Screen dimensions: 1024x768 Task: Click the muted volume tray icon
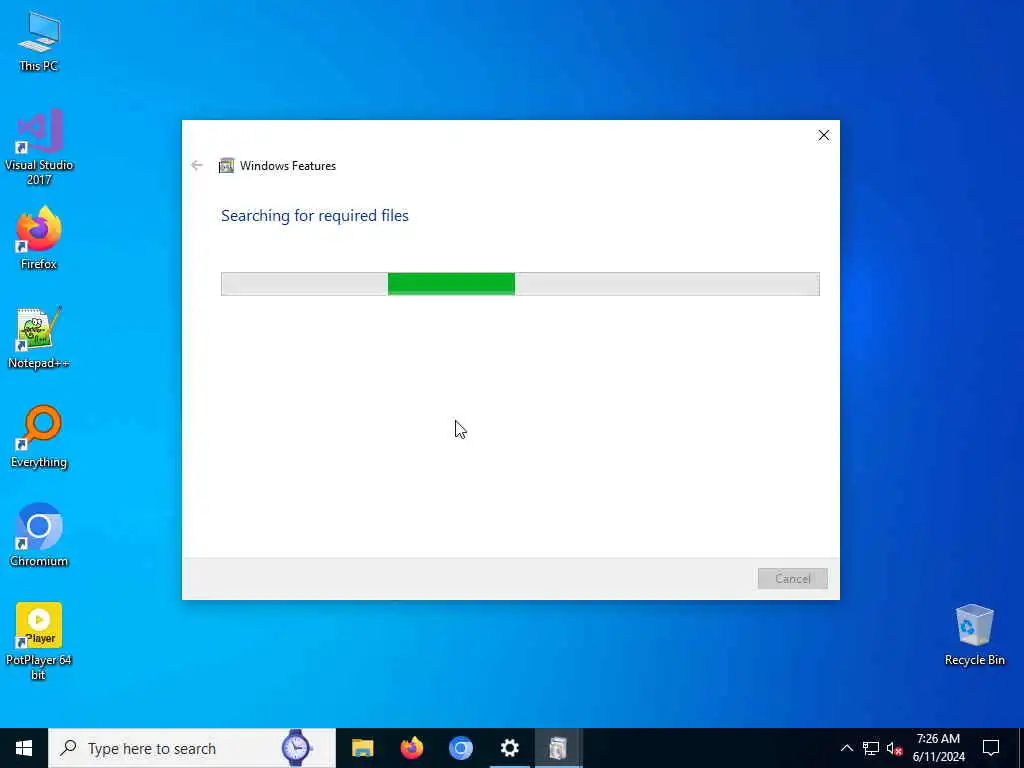pyautogui.click(x=894, y=748)
